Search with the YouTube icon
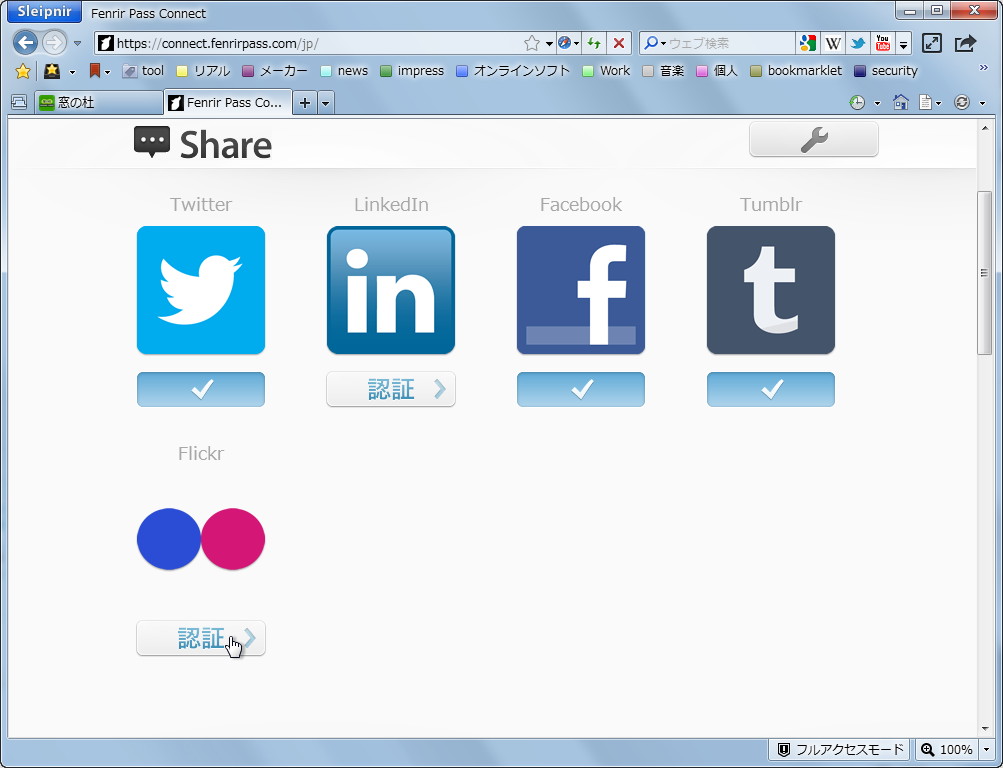Image resolution: width=1003 pixels, height=768 pixels. coord(883,43)
